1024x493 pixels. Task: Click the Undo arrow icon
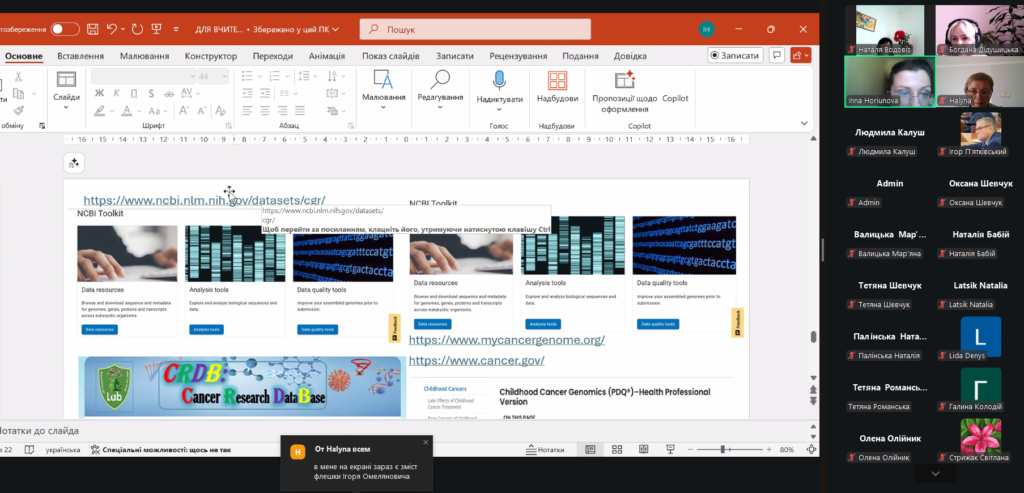[113, 29]
